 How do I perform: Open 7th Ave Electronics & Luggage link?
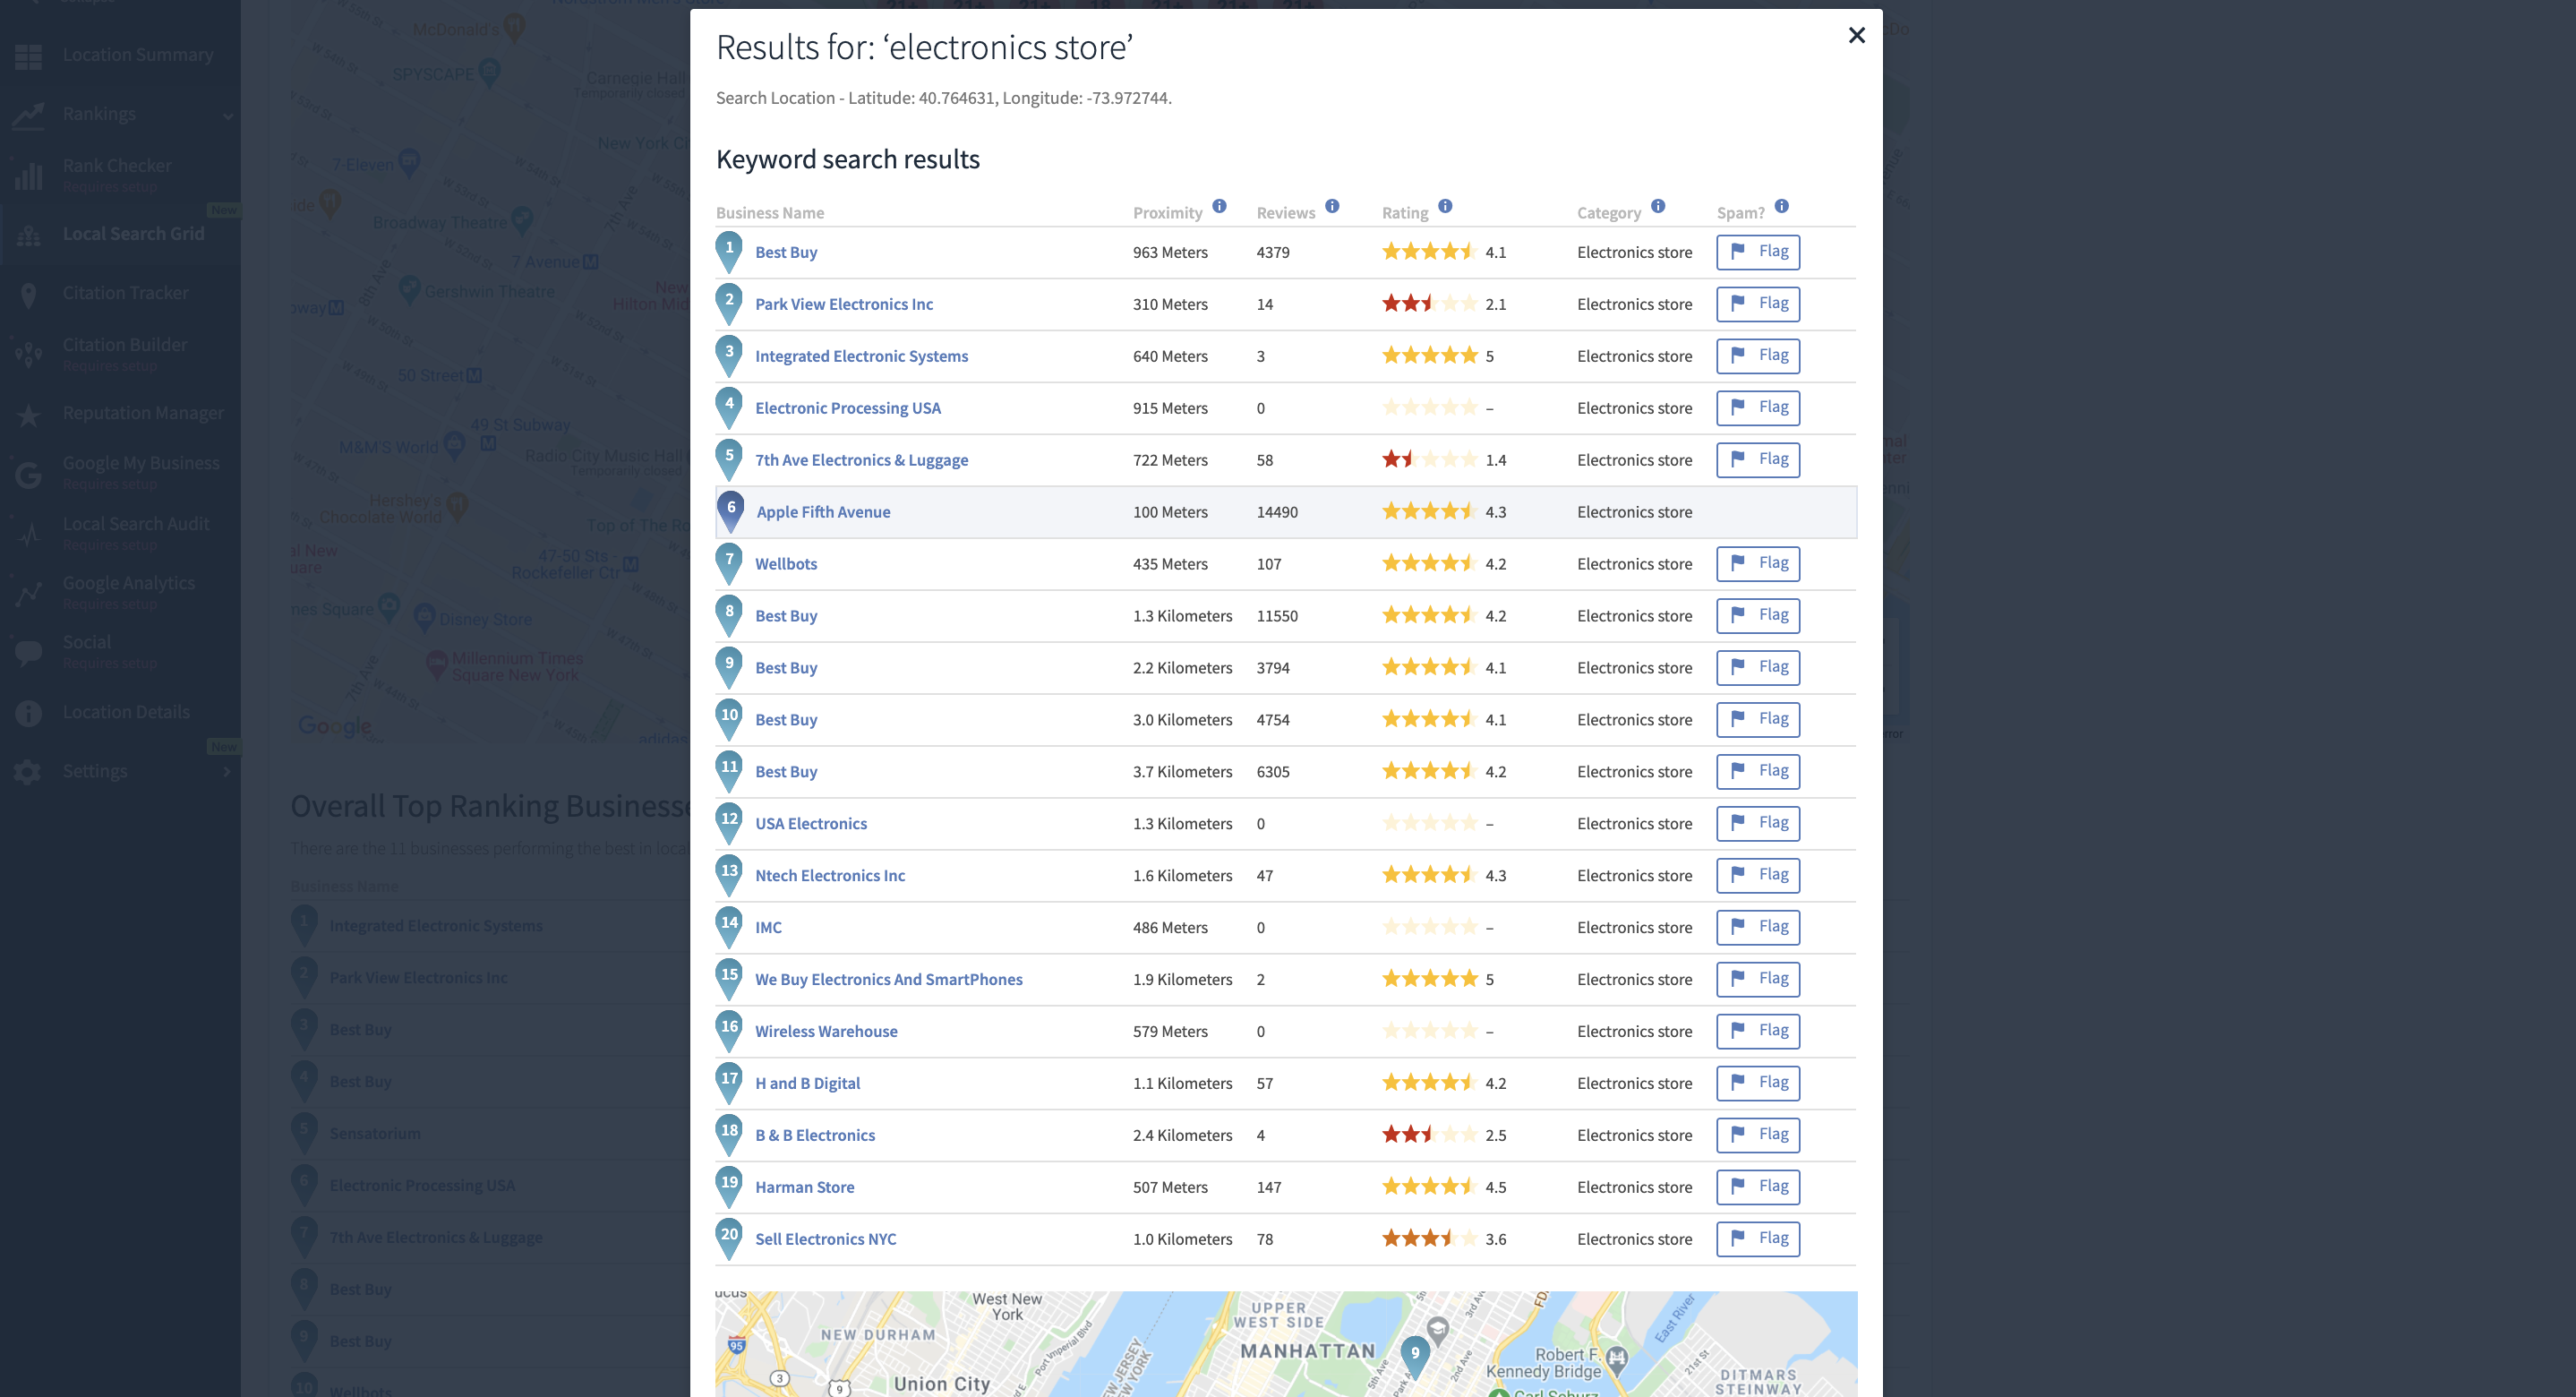point(861,460)
